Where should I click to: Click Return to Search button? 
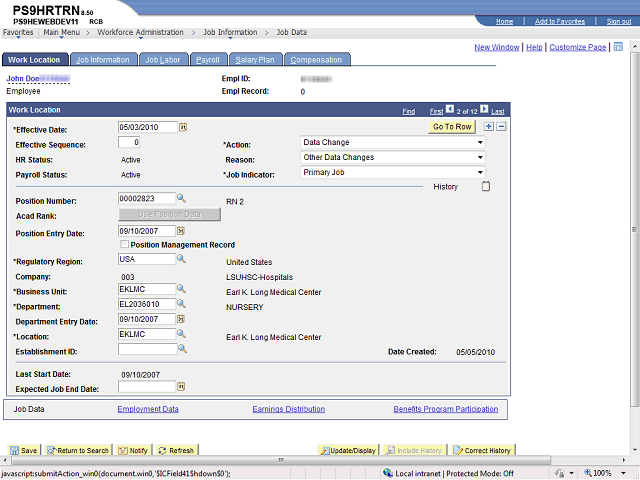tap(78, 450)
